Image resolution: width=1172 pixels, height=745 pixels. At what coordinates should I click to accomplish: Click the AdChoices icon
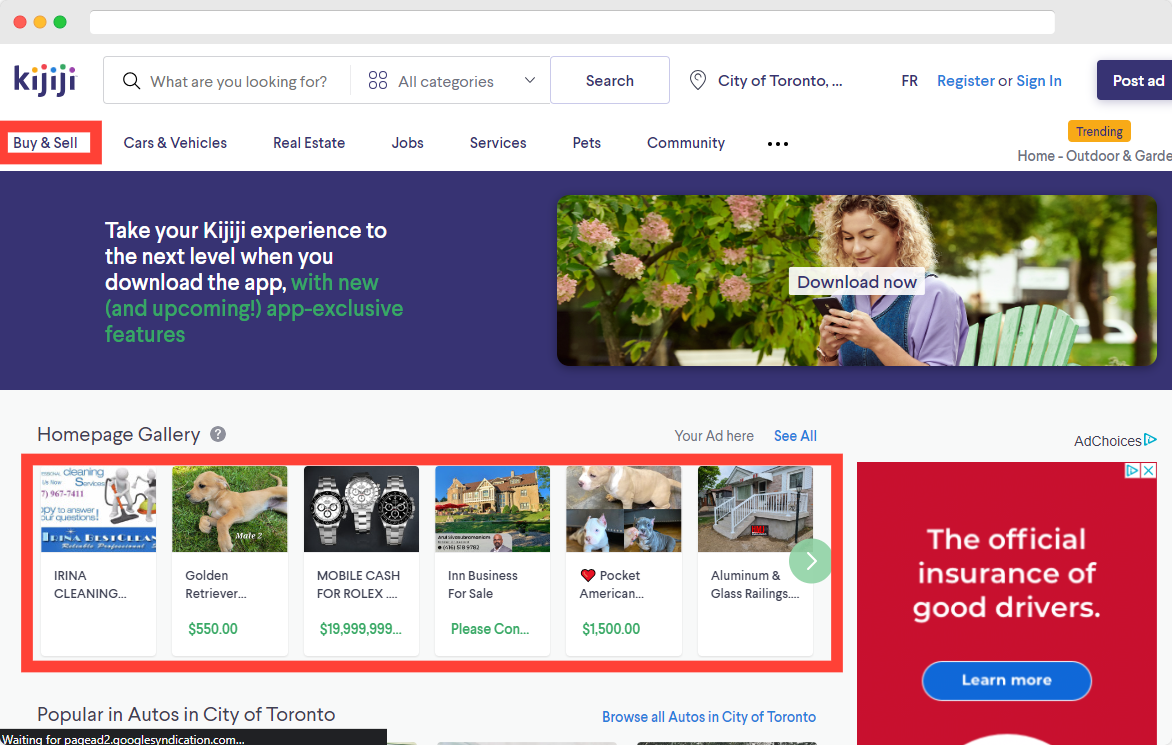point(1151,440)
